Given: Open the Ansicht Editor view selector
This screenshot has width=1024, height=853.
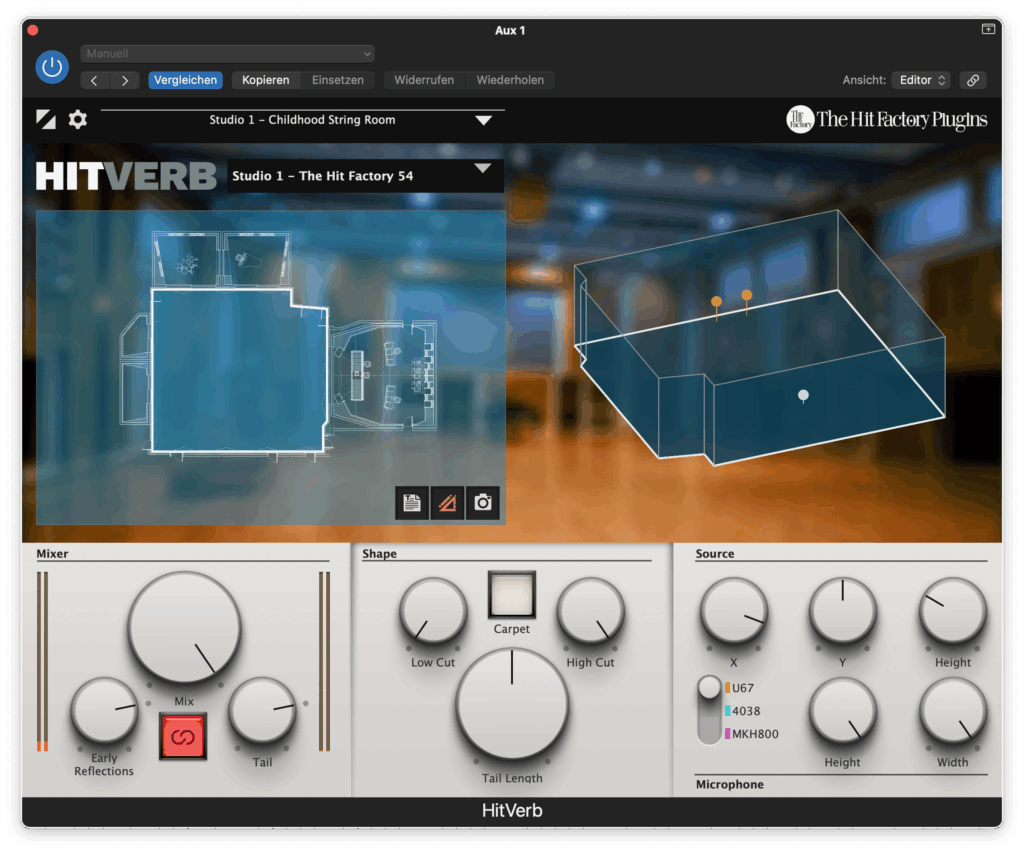Looking at the screenshot, I should point(921,80).
